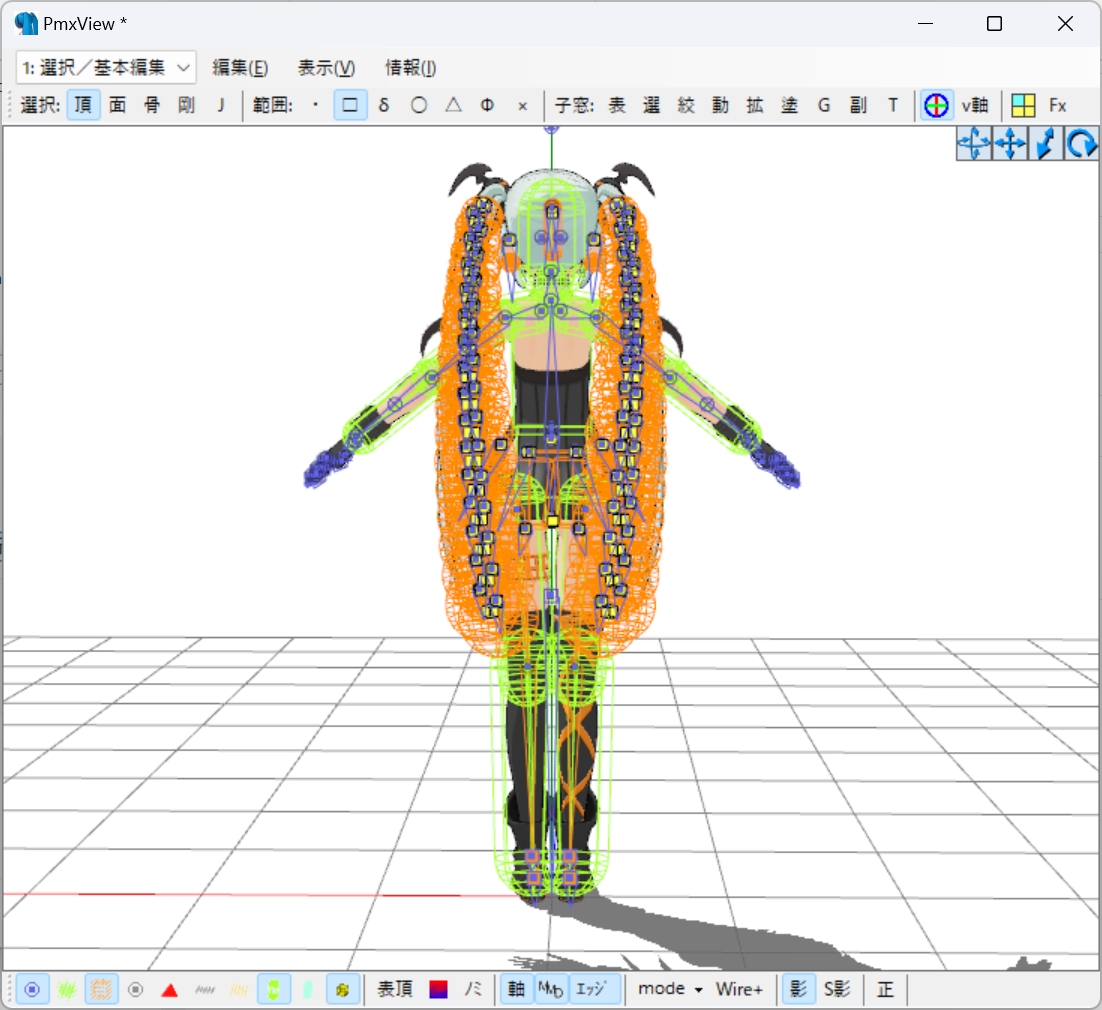Expand the 1: 選択／基本編集 mode dropdown
The image size is (1102, 1010).
click(x=106, y=67)
